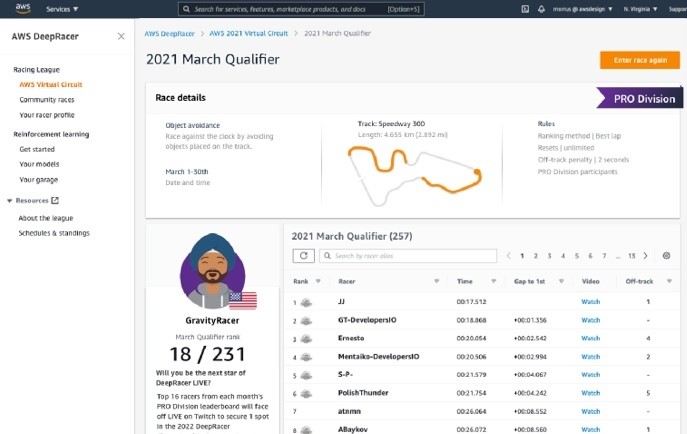
Task: Open Schedules & standings link
Action: (54, 233)
